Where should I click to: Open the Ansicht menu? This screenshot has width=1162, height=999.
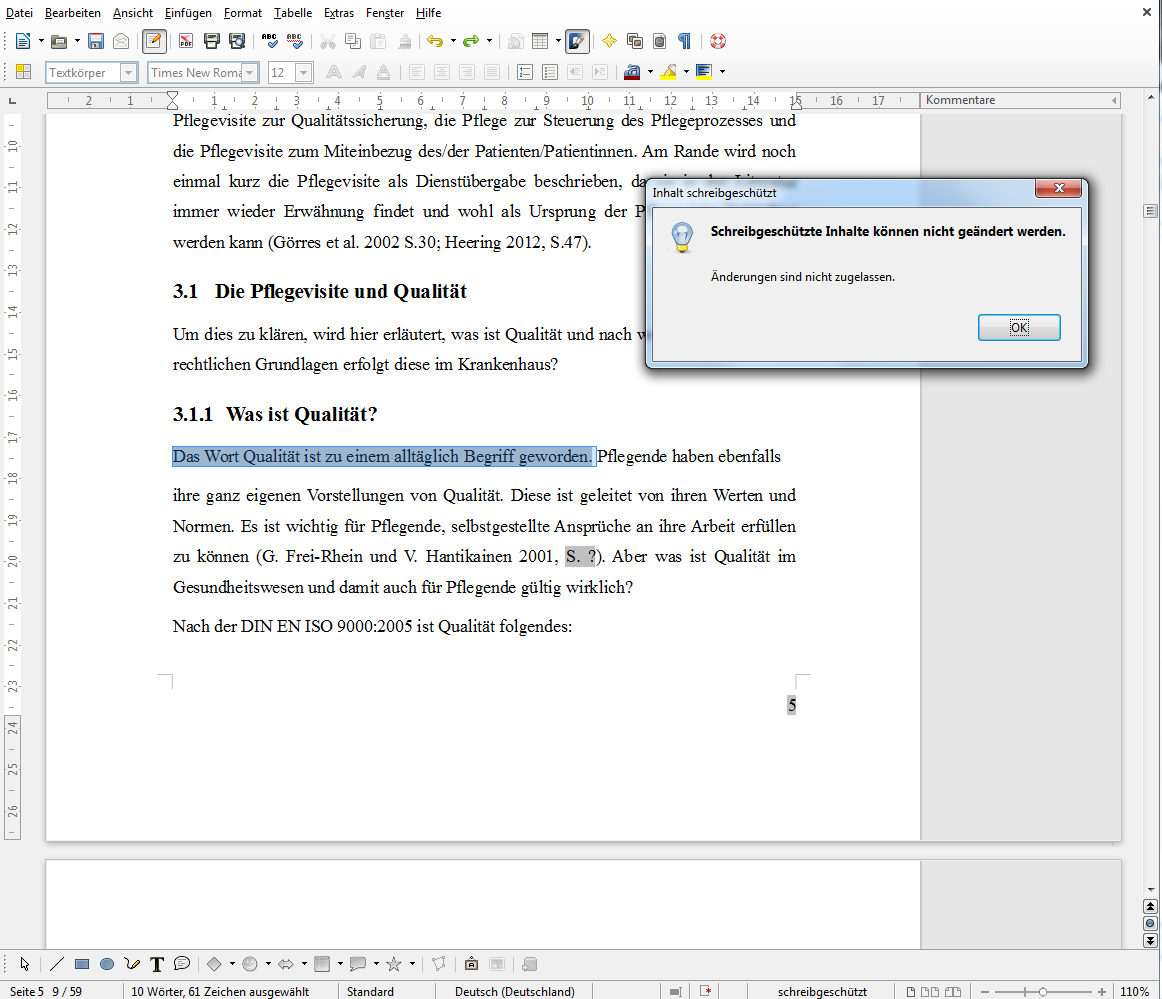point(133,13)
